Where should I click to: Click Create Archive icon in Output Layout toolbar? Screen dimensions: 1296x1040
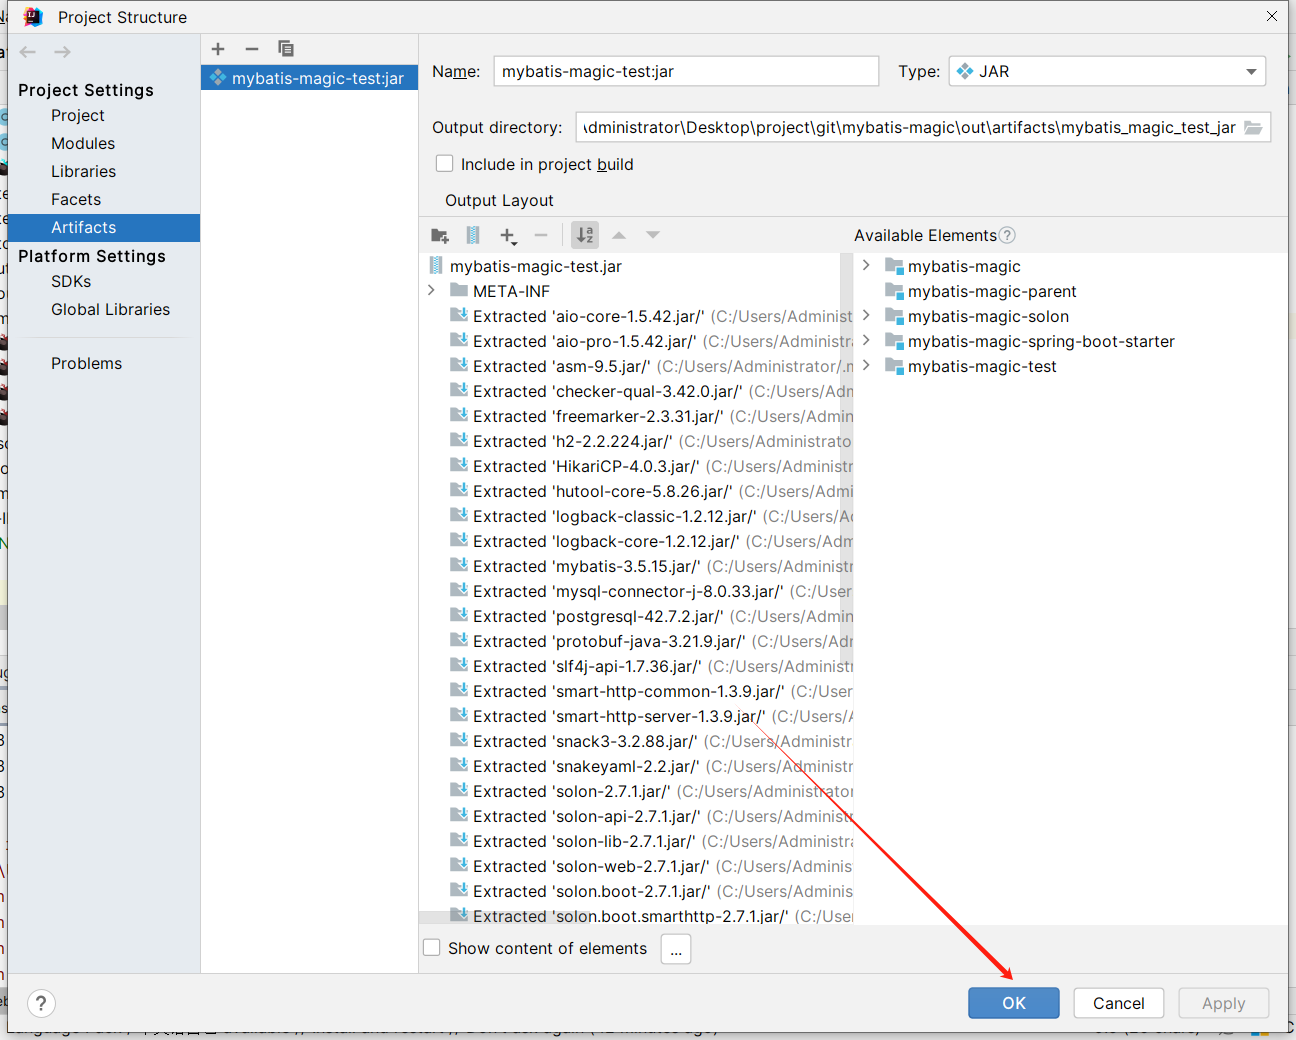click(x=473, y=236)
